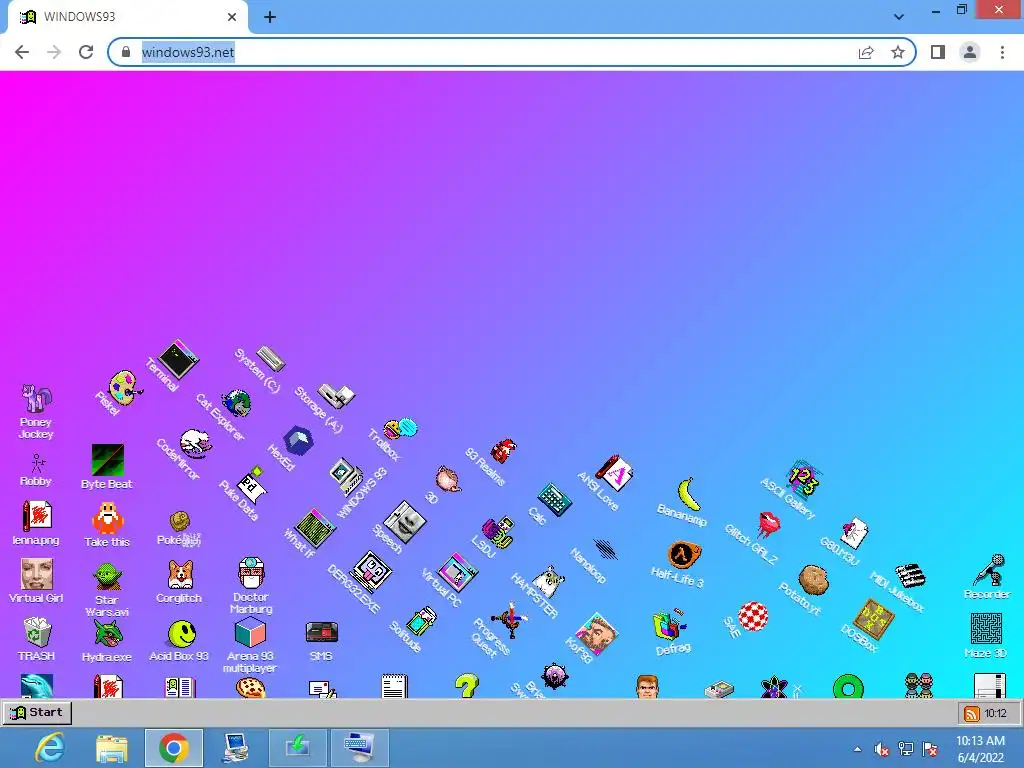This screenshot has width=1024, height=768.
Task: Open Acid Box 93 smiley icon
Action: [181, 633]
